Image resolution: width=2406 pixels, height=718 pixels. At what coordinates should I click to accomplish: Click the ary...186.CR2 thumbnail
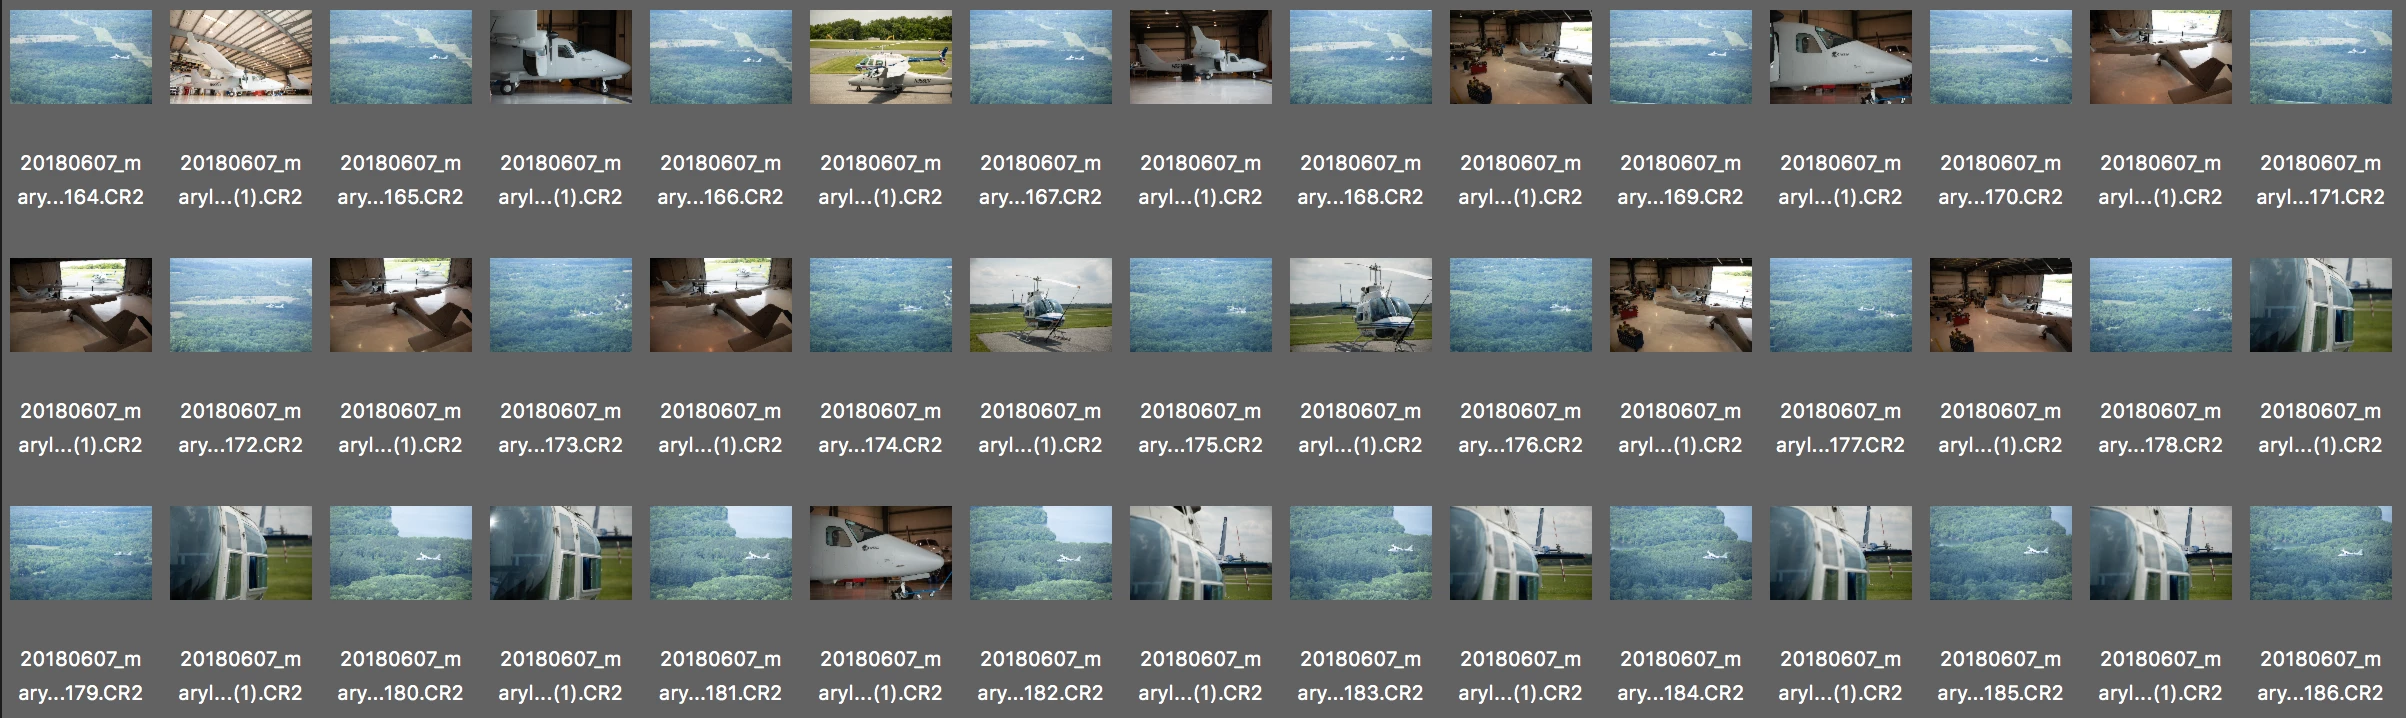pos(2321,553)
